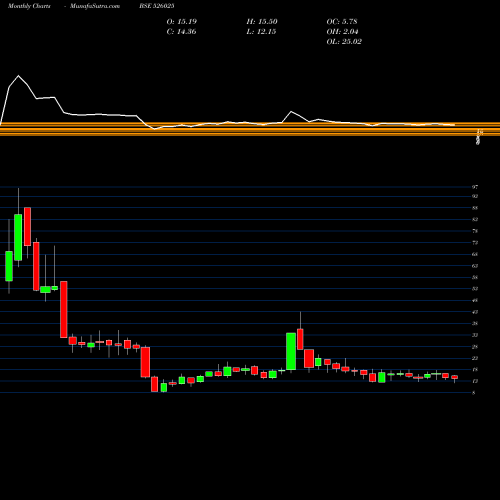This screenshot has width=500, height=500.
Task: Select the low value 'L: 12.15'
Action: pos(261,32)
